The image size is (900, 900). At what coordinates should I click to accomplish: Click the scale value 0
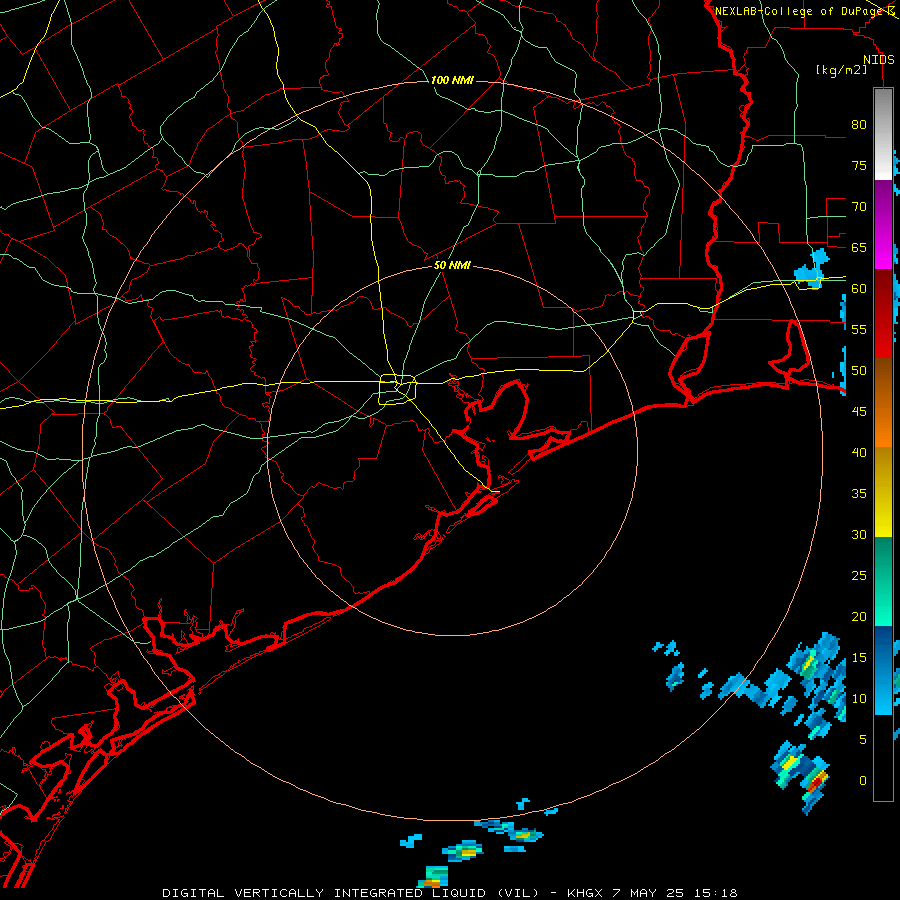tap(863, 781)
